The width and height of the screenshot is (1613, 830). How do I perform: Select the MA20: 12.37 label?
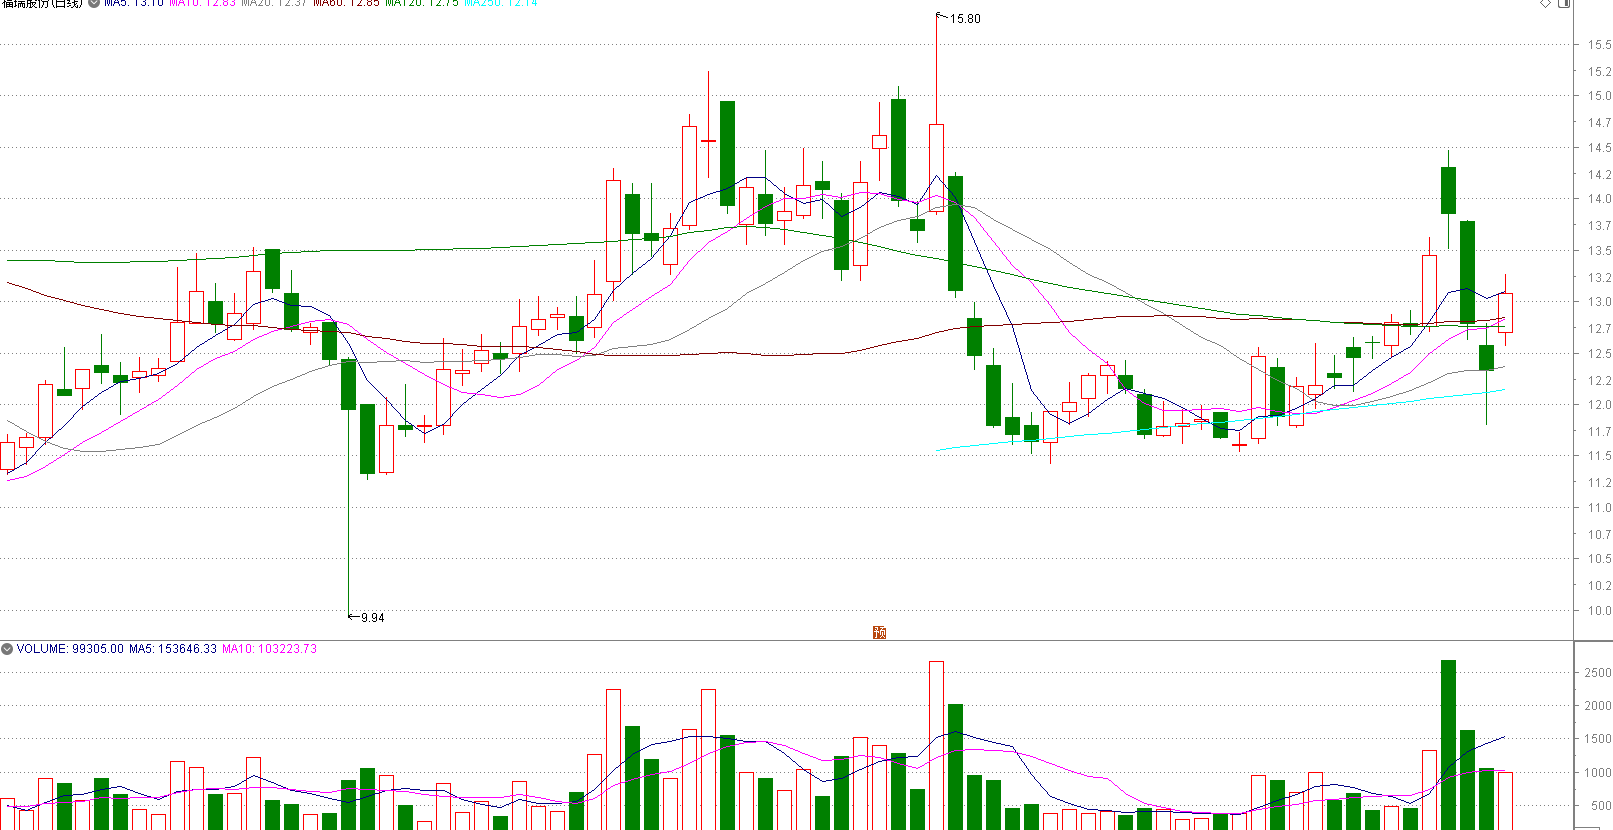[x=274, y=3]
